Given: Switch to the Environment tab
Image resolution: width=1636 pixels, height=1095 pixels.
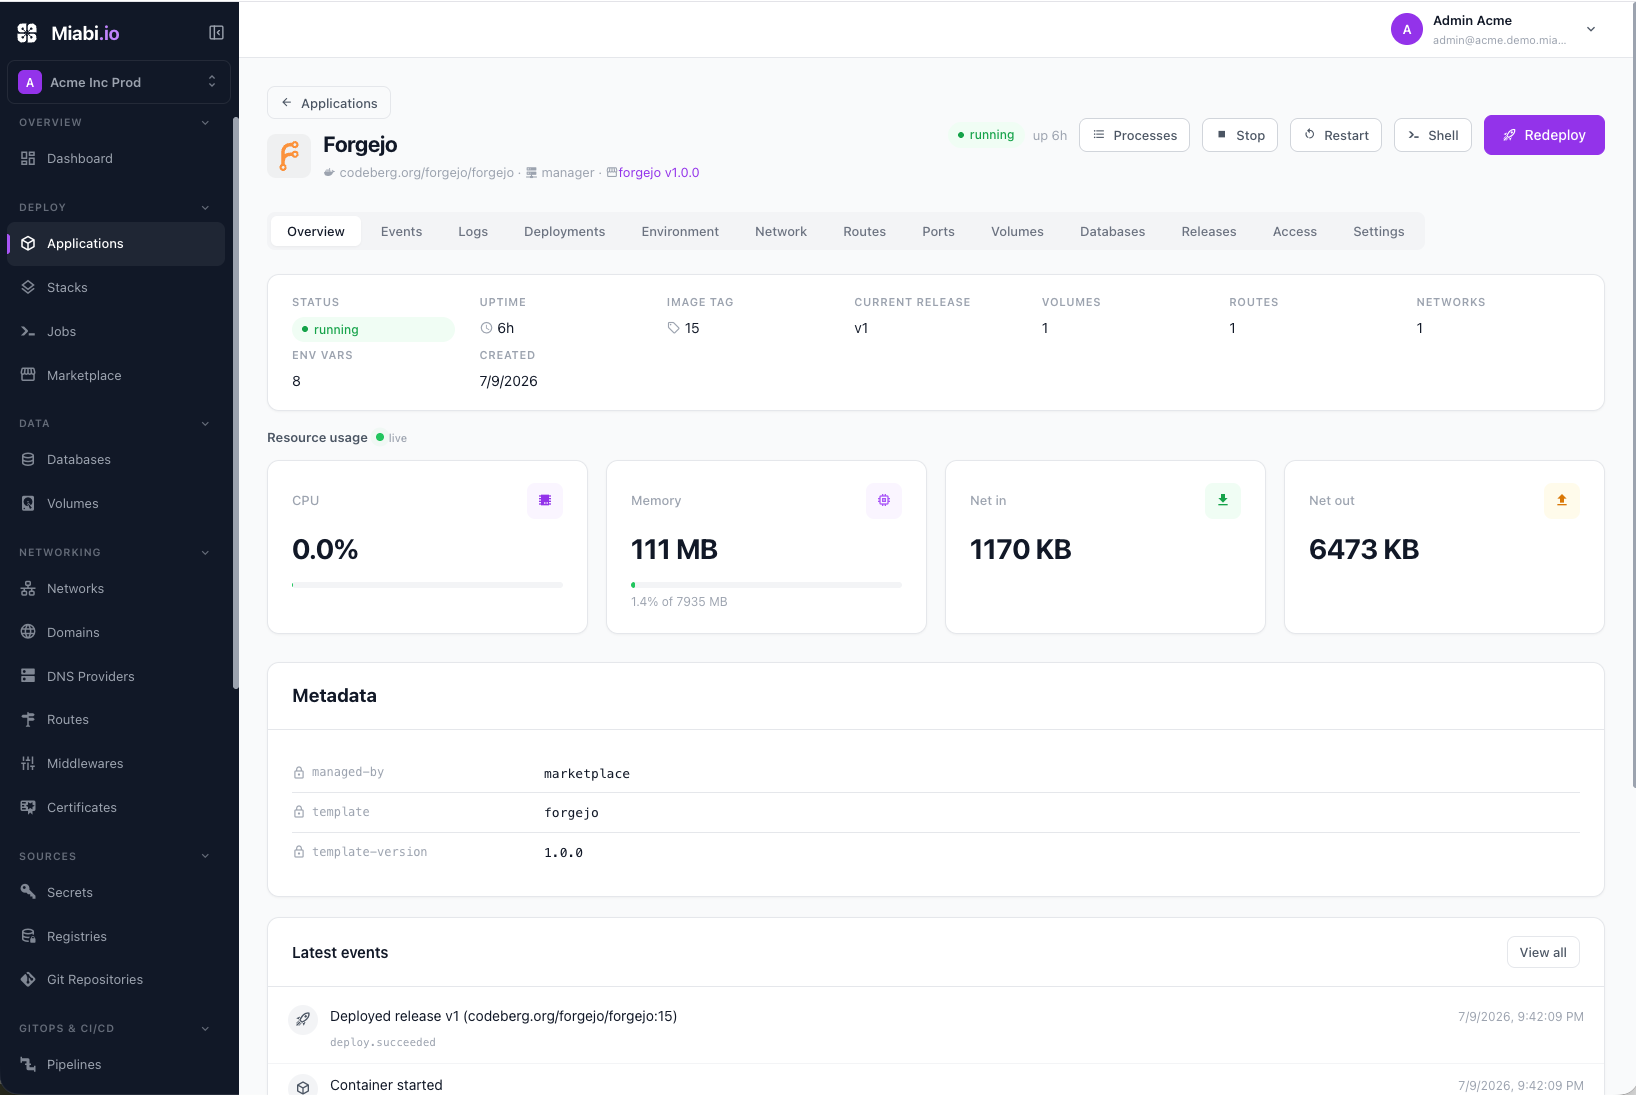Looking at the screenshot, I should pyautogui.click(x=680, y=231).
